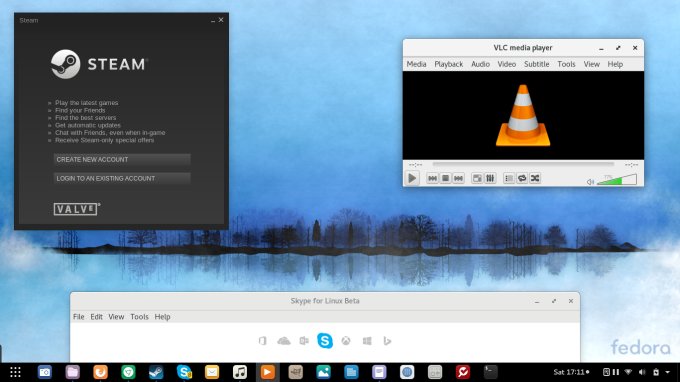Open the red tweak tool in taskbar
This screenshot has height=382, width=680.
click(x=463, y=372)
